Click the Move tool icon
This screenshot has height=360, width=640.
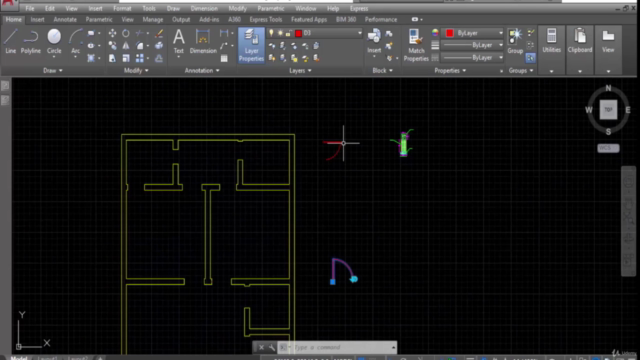click(112, 33)
